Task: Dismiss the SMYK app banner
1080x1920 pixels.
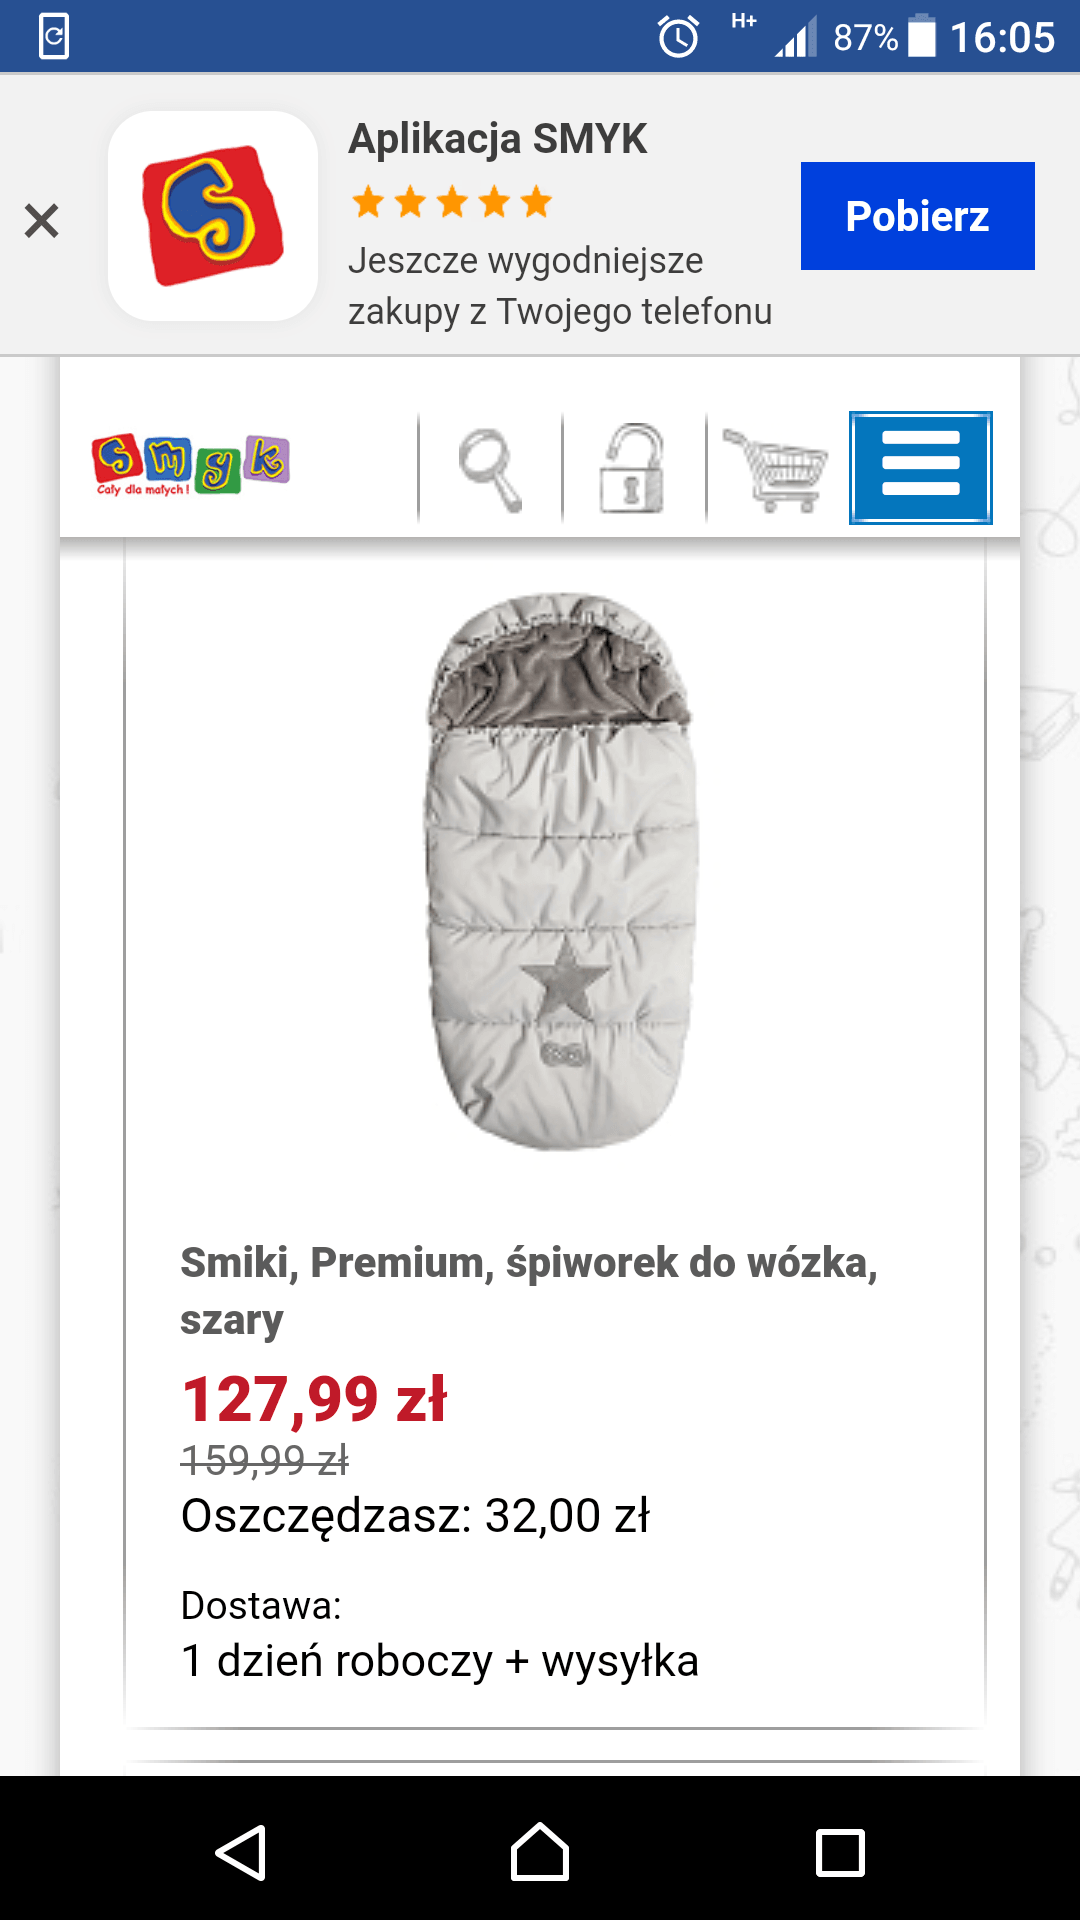Action: (42, 220)
